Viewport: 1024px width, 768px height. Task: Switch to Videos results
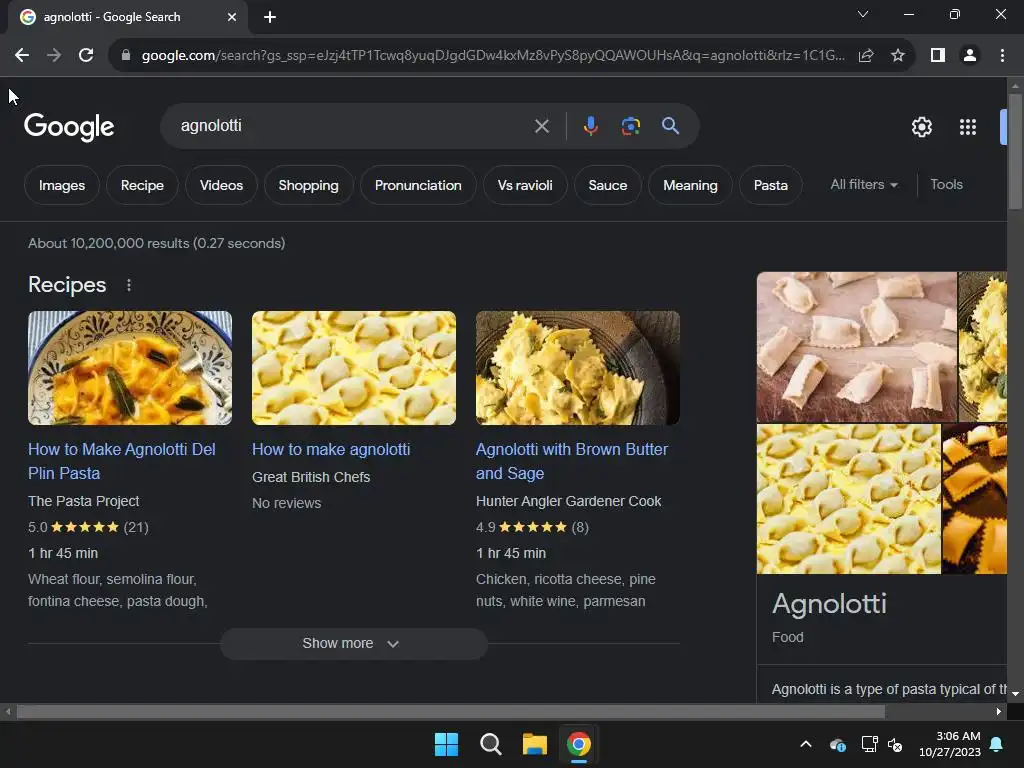(221, 185)
